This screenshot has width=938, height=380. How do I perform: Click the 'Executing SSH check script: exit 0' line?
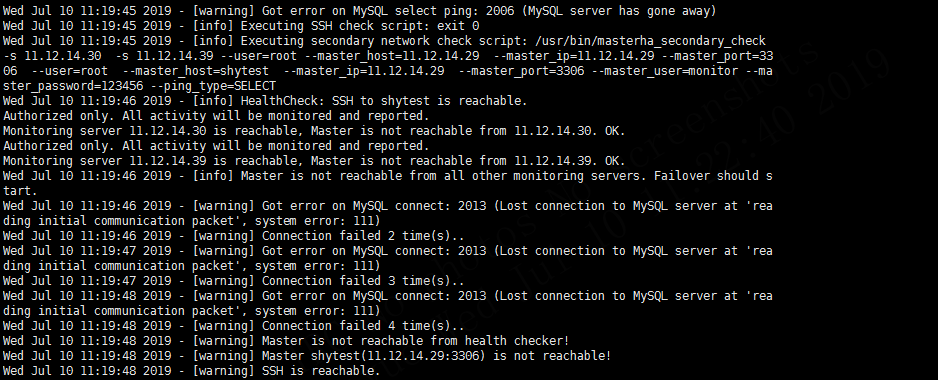[x=241, y=26]
